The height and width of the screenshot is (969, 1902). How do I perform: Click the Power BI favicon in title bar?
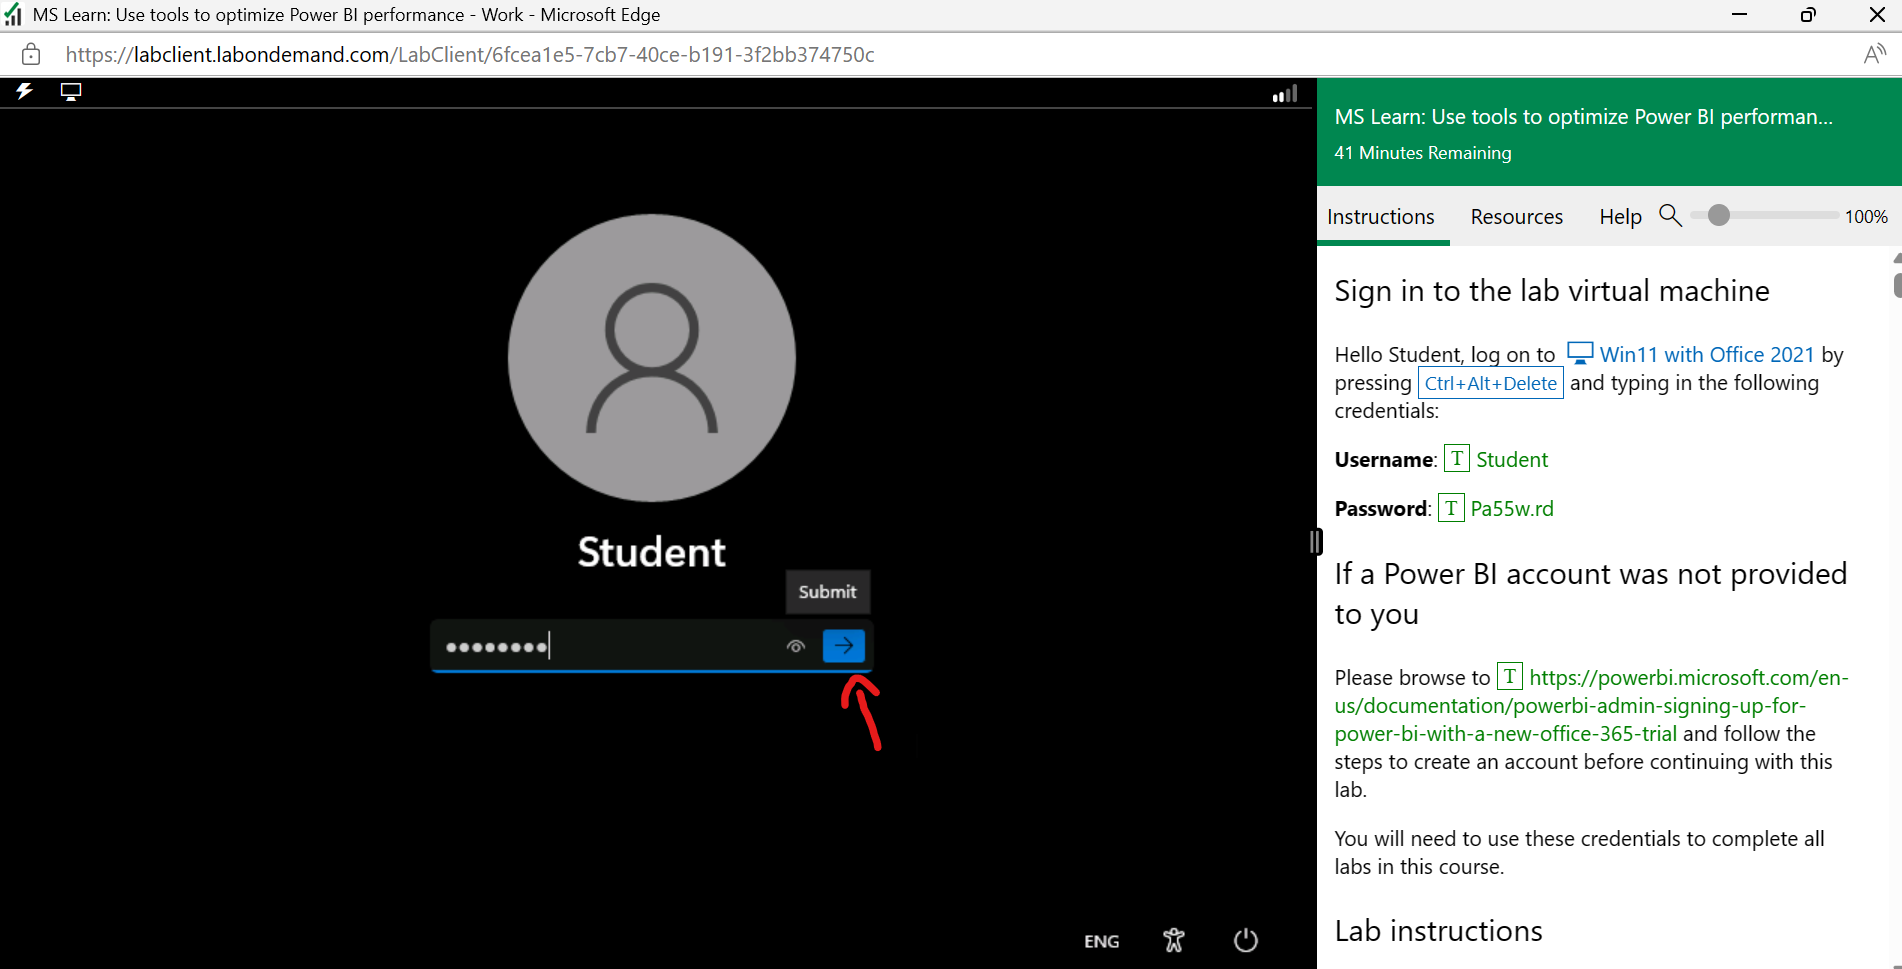(13, 15)
